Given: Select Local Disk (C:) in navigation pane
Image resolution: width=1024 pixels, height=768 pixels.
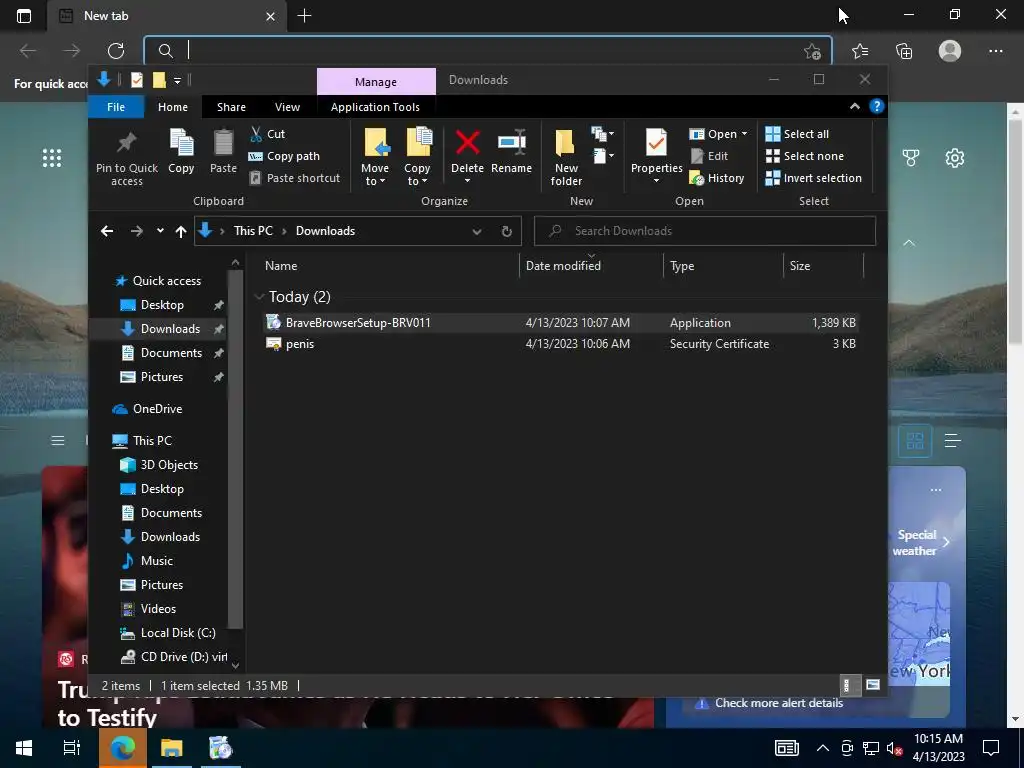Looking at the screenshot, I should click(x=178, y=633).
